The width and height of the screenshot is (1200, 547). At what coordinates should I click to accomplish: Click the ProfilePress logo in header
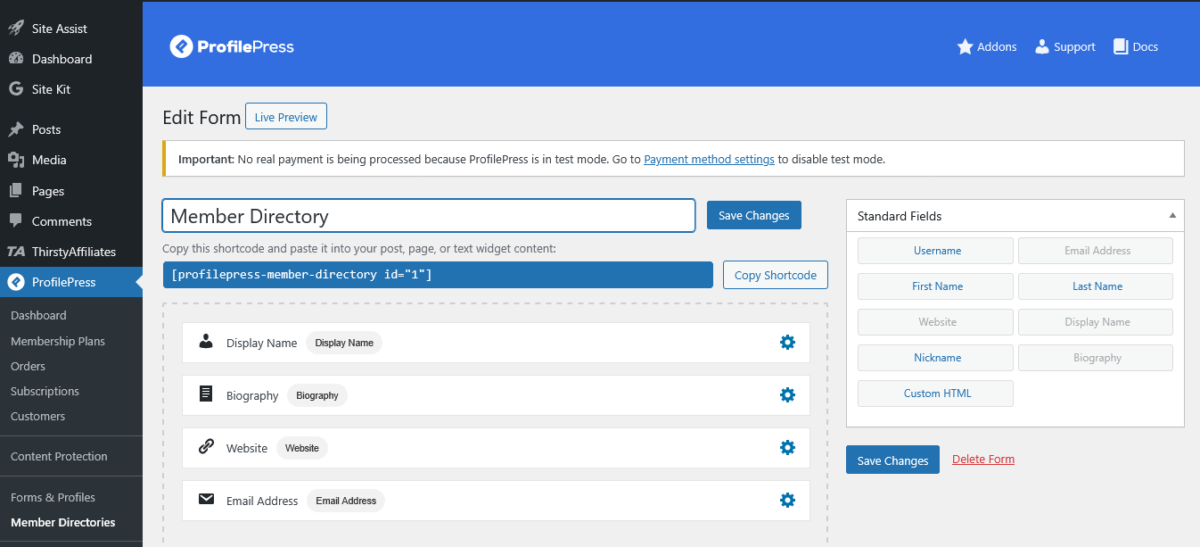click(x=232, y=46)
